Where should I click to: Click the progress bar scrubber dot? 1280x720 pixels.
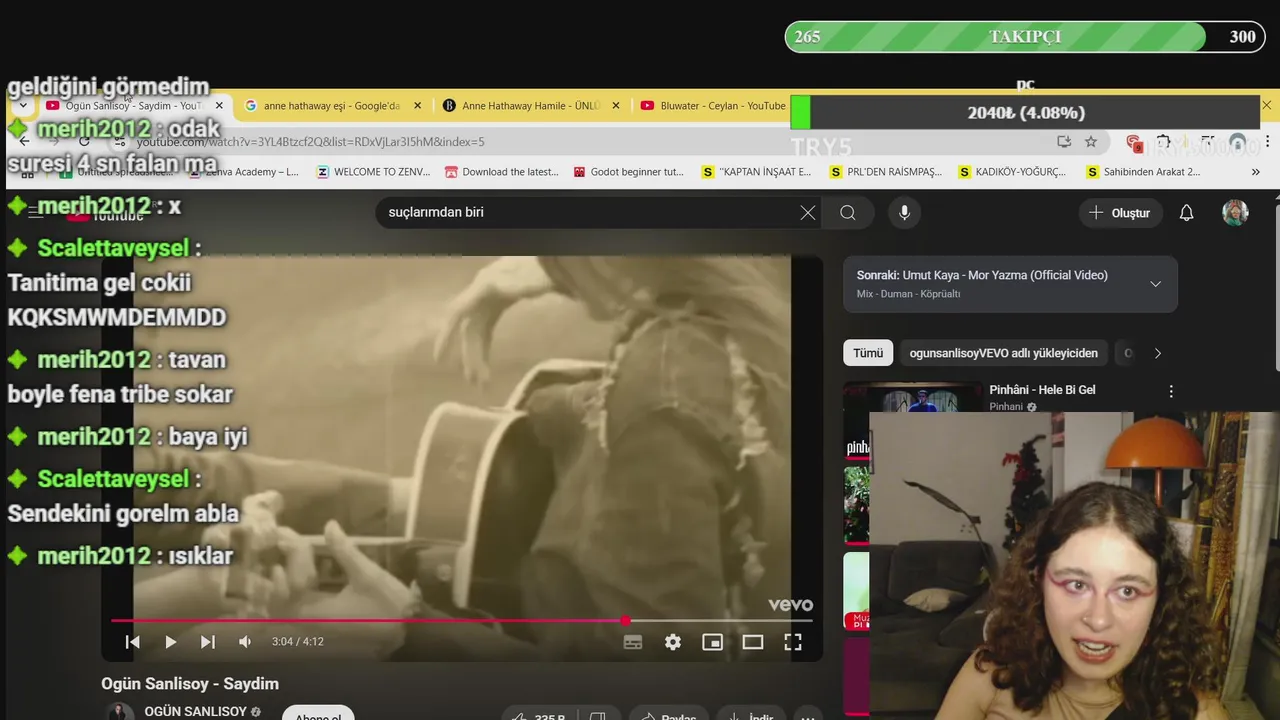[625, 621]
